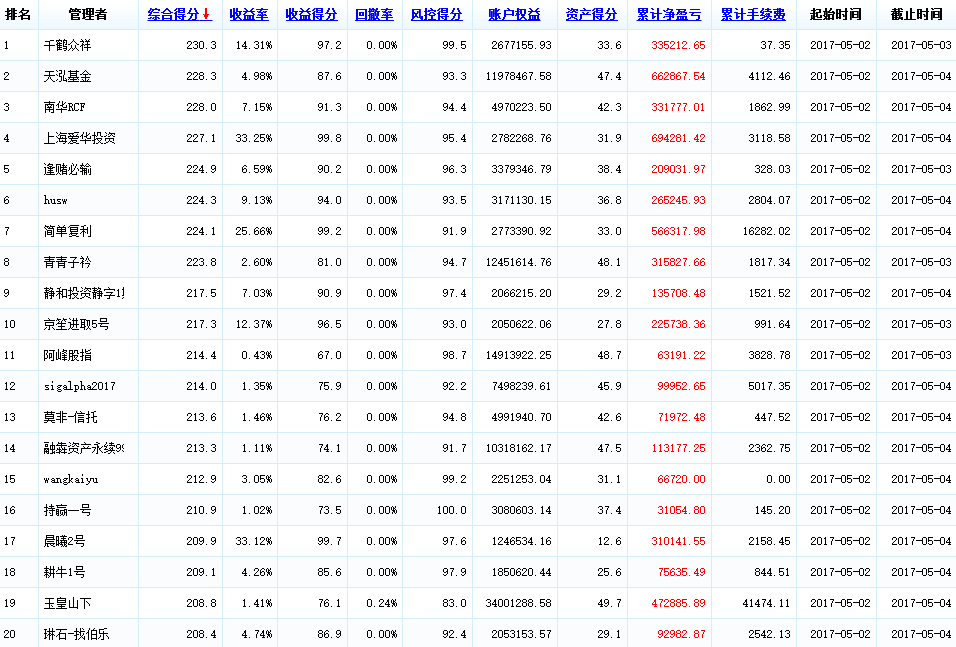Click commission fee 41474.11
This screenshot has width=956, height=647.
(766, 604)
